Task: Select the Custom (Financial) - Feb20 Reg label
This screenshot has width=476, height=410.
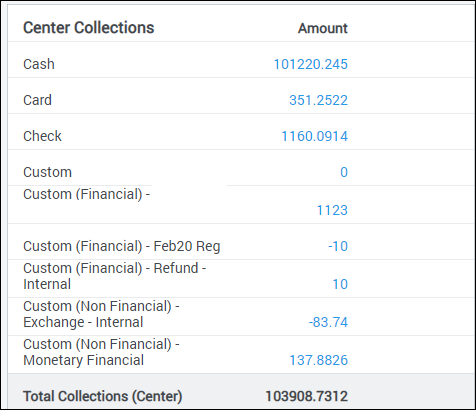Action: click(122, 246)
